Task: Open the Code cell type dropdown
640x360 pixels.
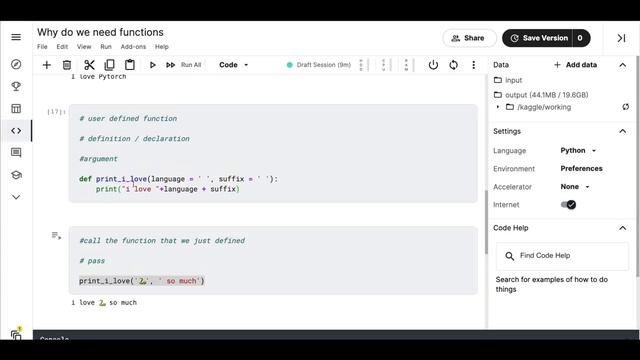Action: click(x=233, y=65)
